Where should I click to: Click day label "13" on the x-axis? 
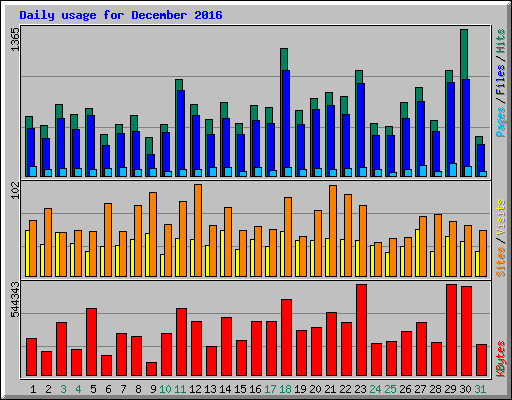[210, 389]
